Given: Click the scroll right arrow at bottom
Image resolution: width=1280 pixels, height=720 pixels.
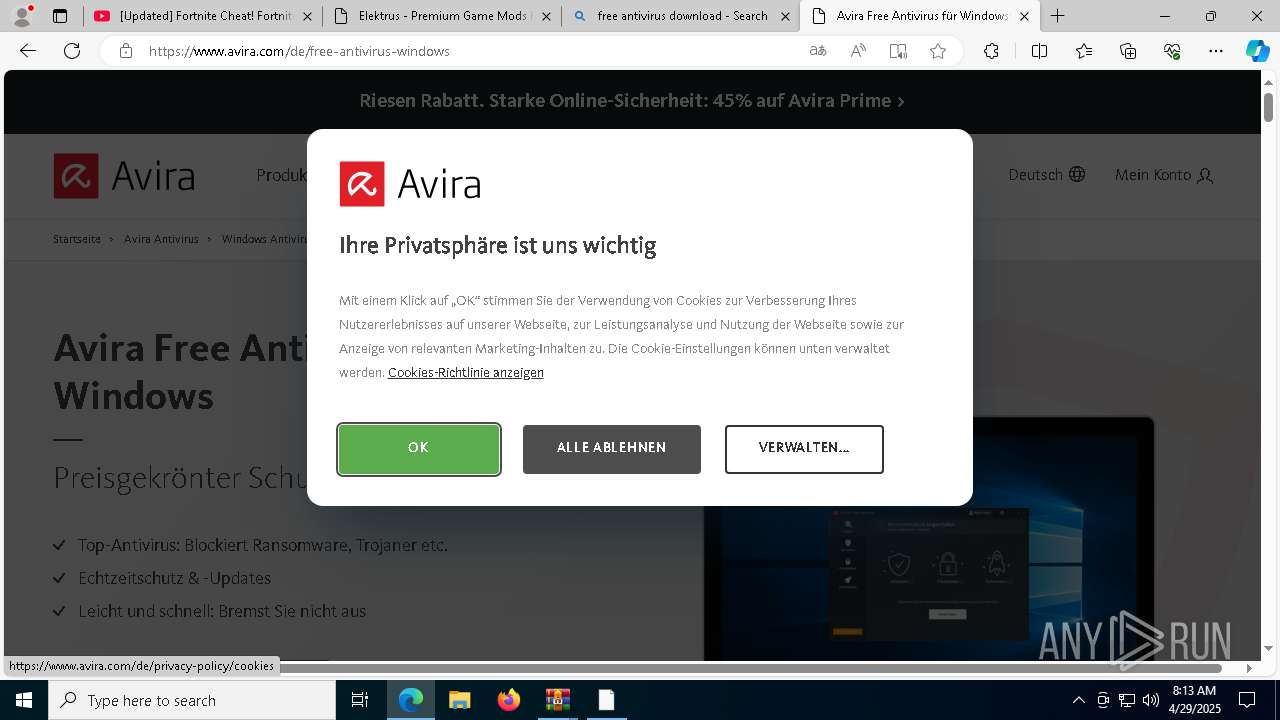Looking at the screenshot, I should 1249,668.
